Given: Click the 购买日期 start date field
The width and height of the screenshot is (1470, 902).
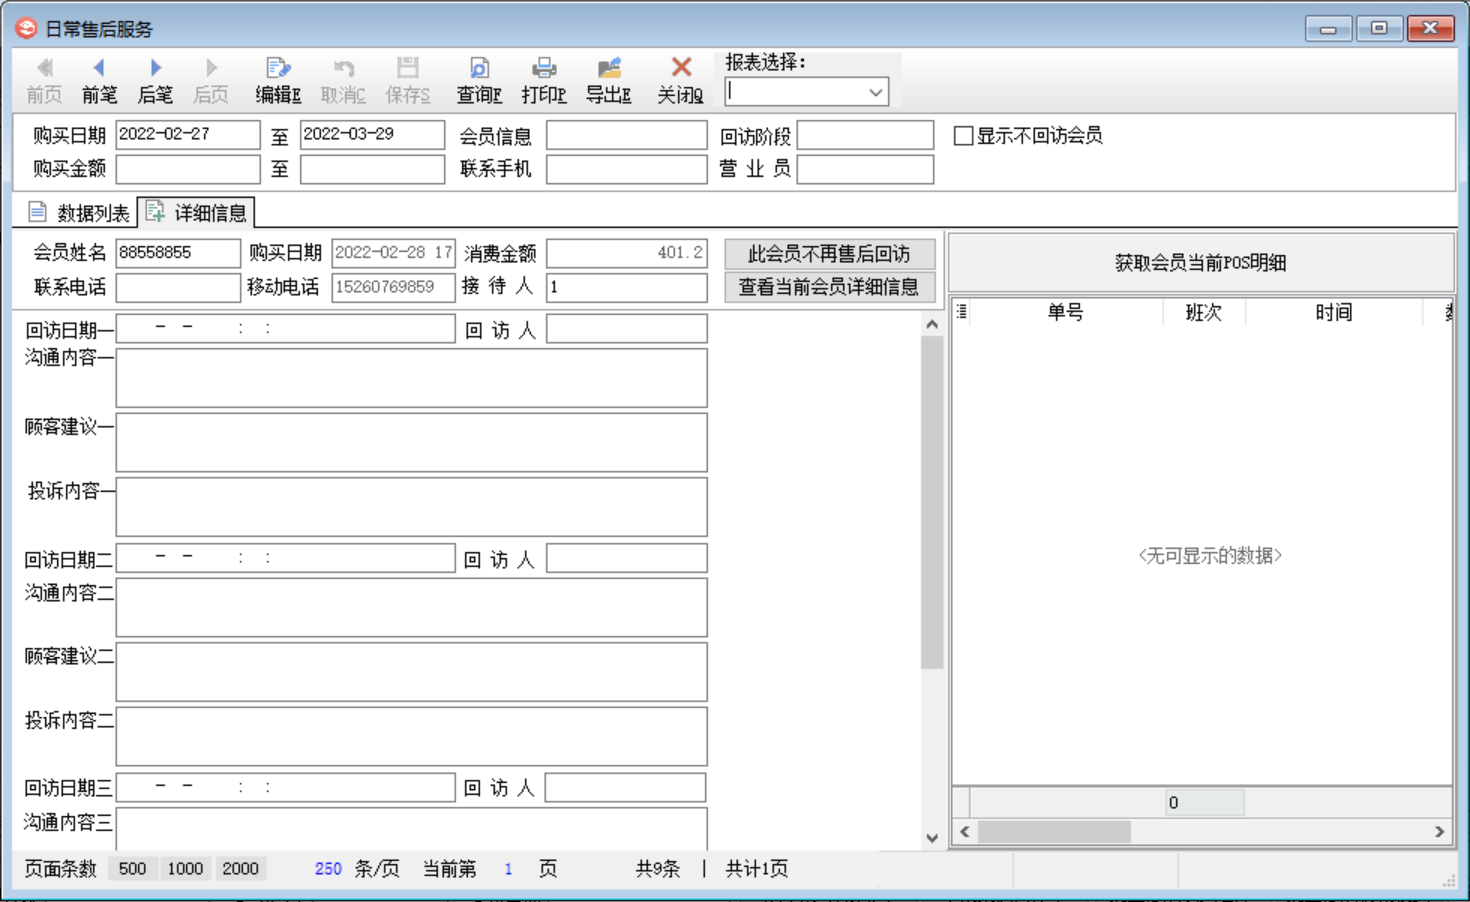Looking at the screenshot, I should (x=188, y=135).
